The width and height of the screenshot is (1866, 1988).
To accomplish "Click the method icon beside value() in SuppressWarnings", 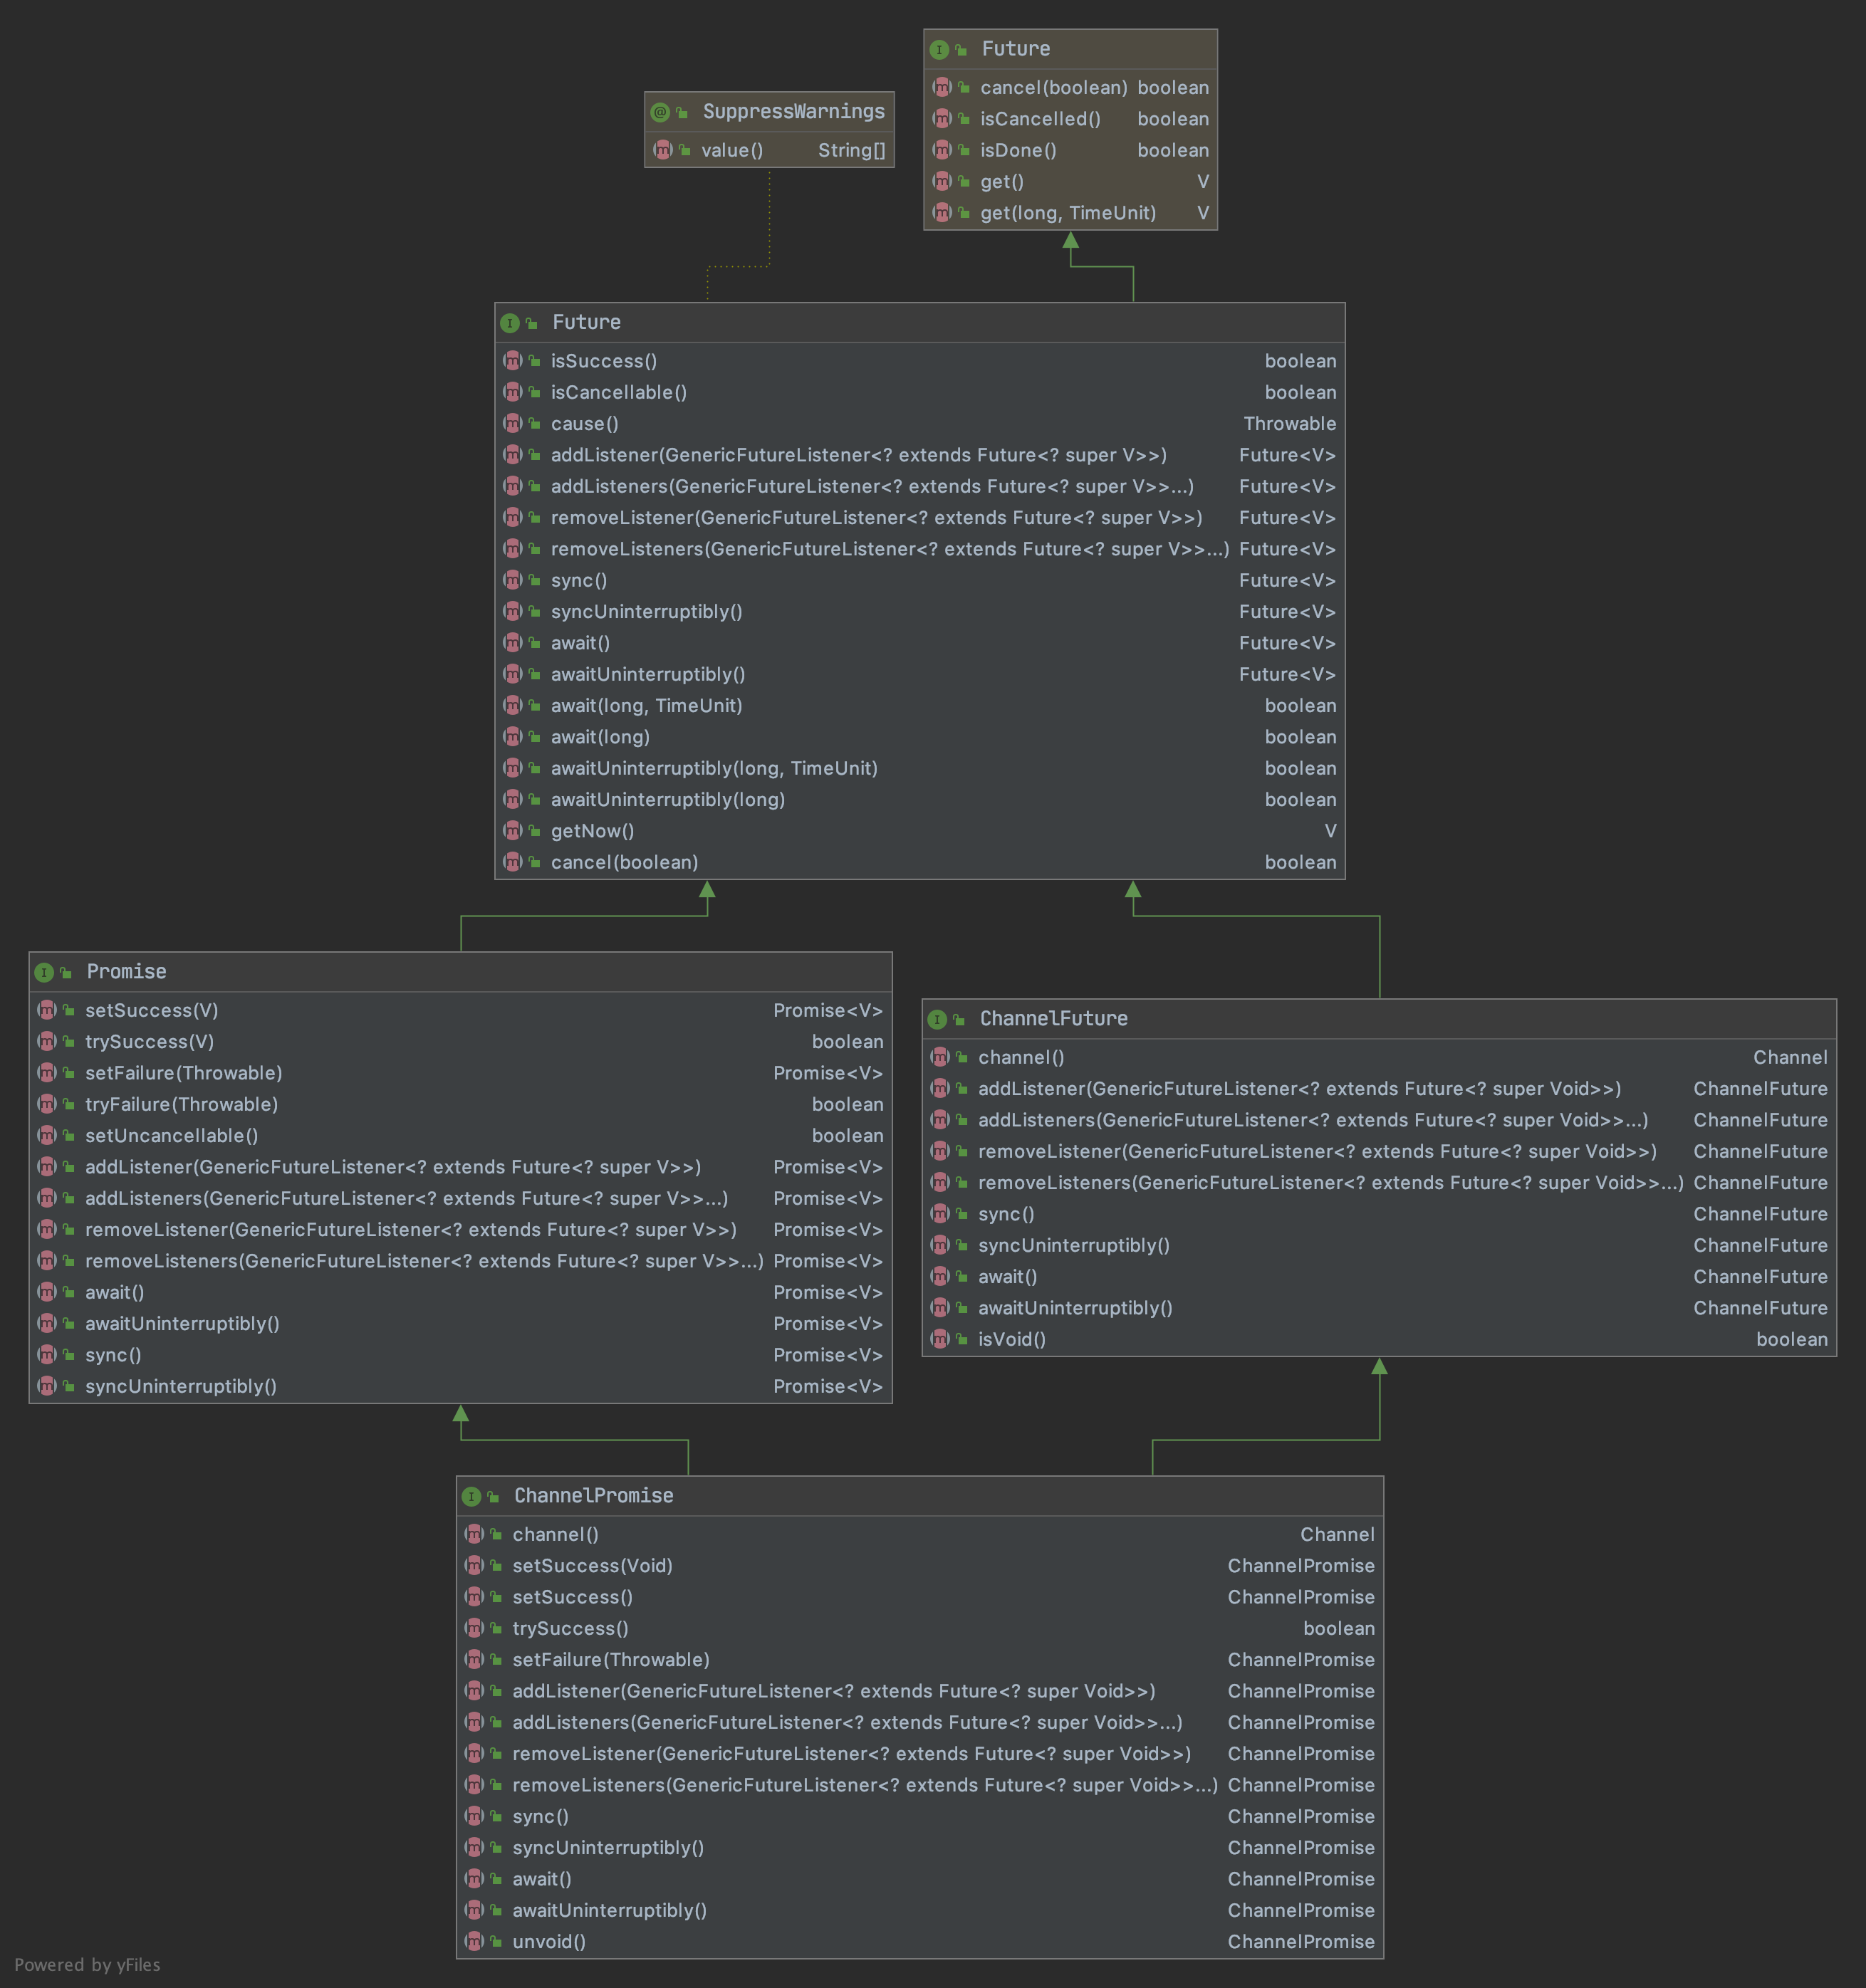I will pyautogui.click(x=663, y=150).
